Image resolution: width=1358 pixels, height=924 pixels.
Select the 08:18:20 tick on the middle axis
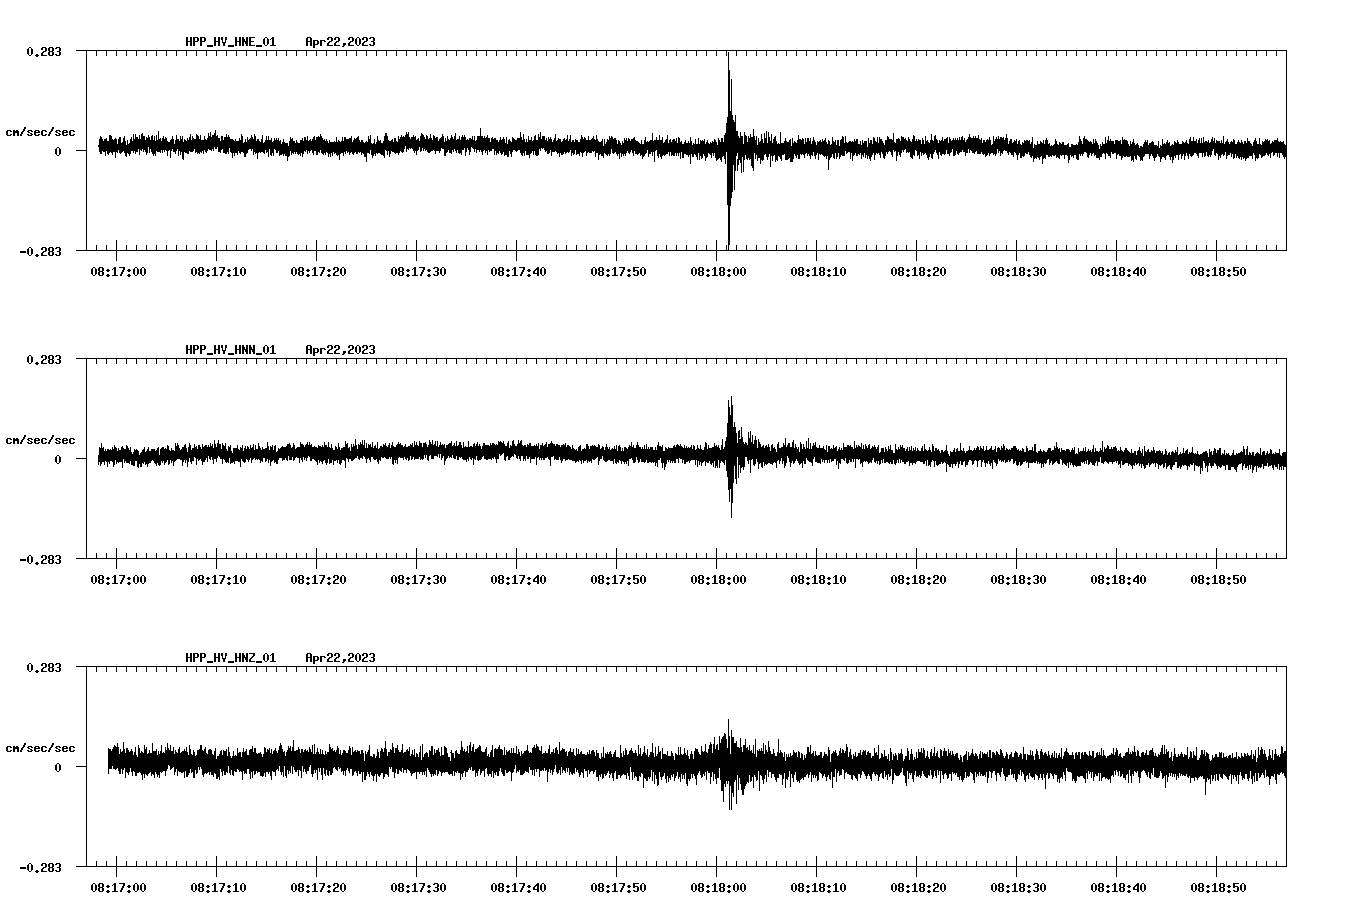pos(917,578)
